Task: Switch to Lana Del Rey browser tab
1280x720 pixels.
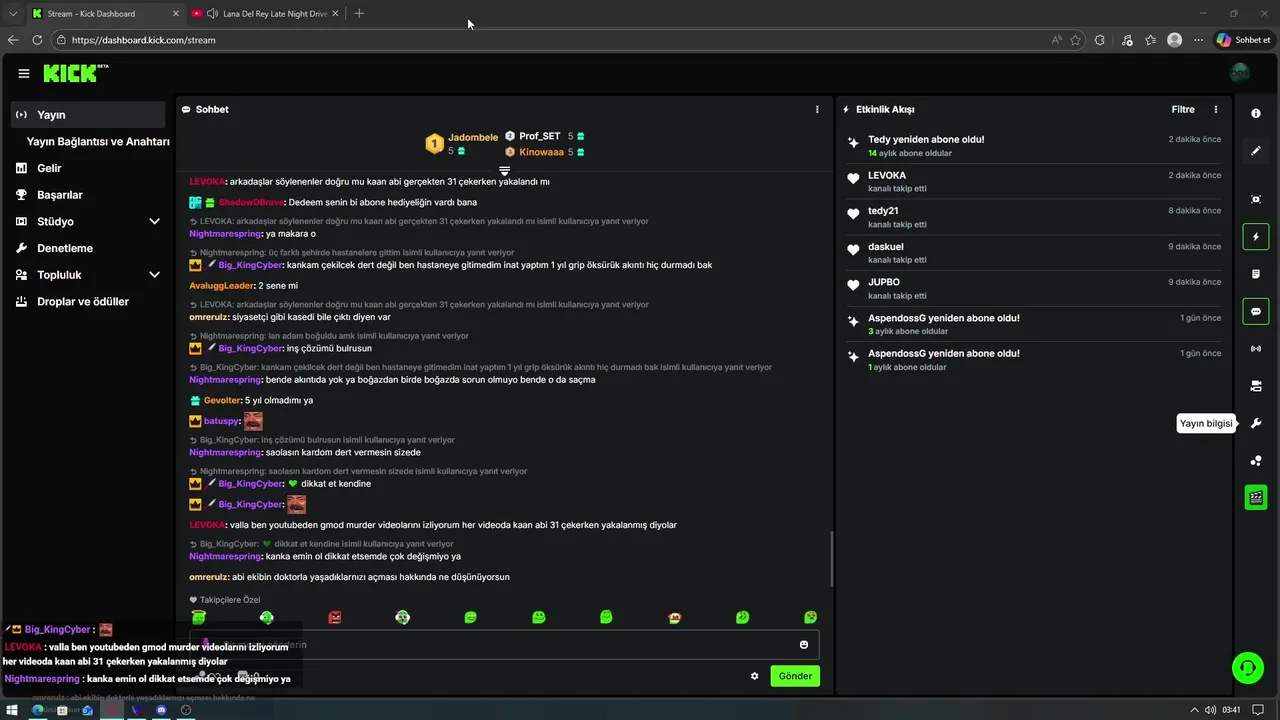Action: pos(265,14)
